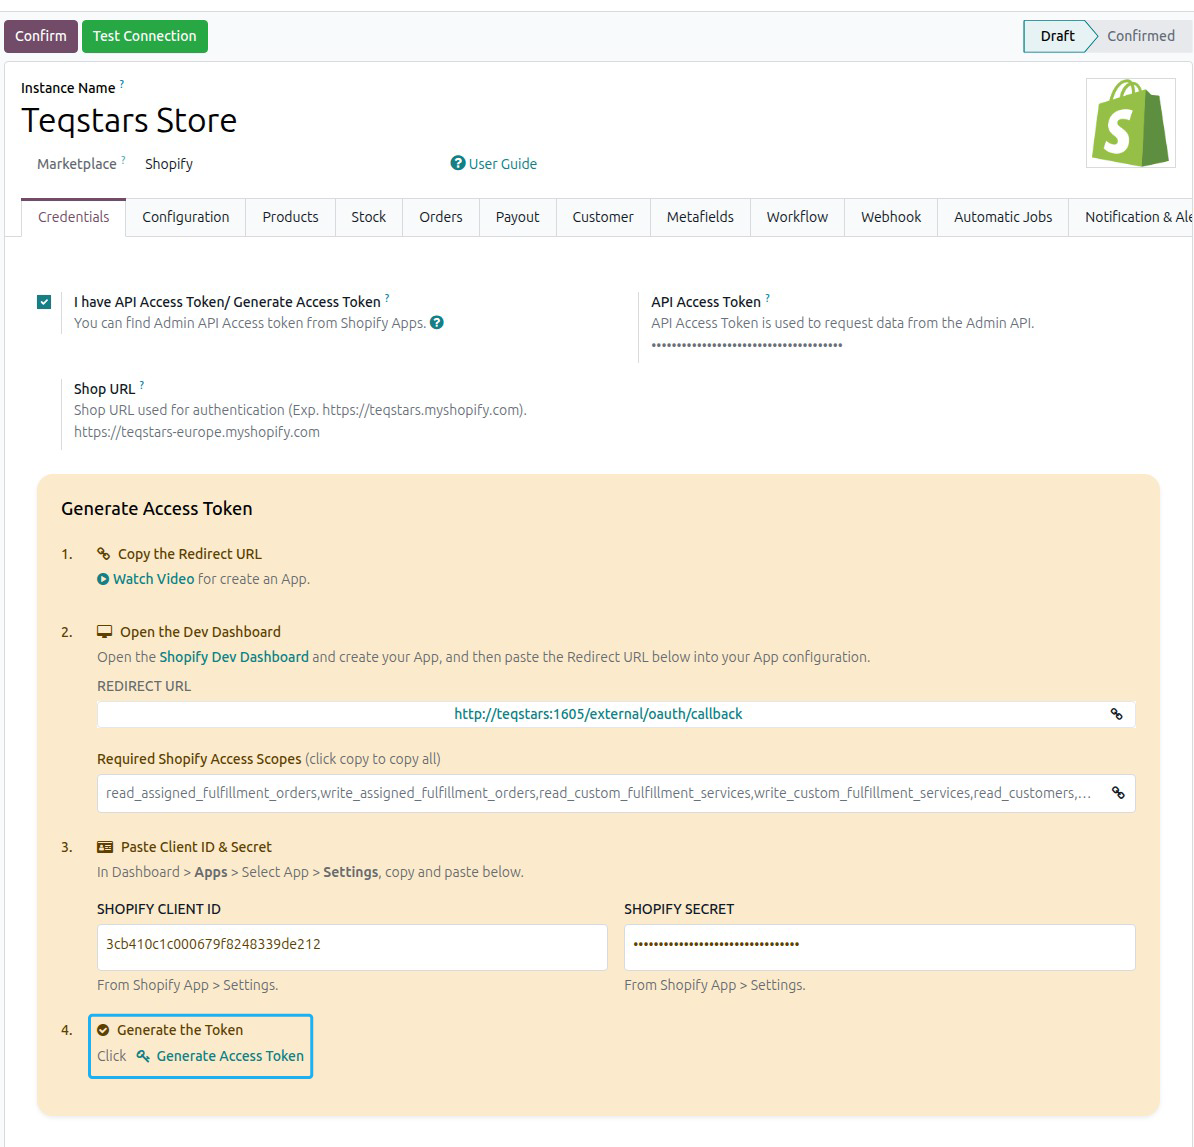Click 'Required Shopify Access Scopes' label
This screenshot has width=1194, height=1147.
[x=200, y=759]
